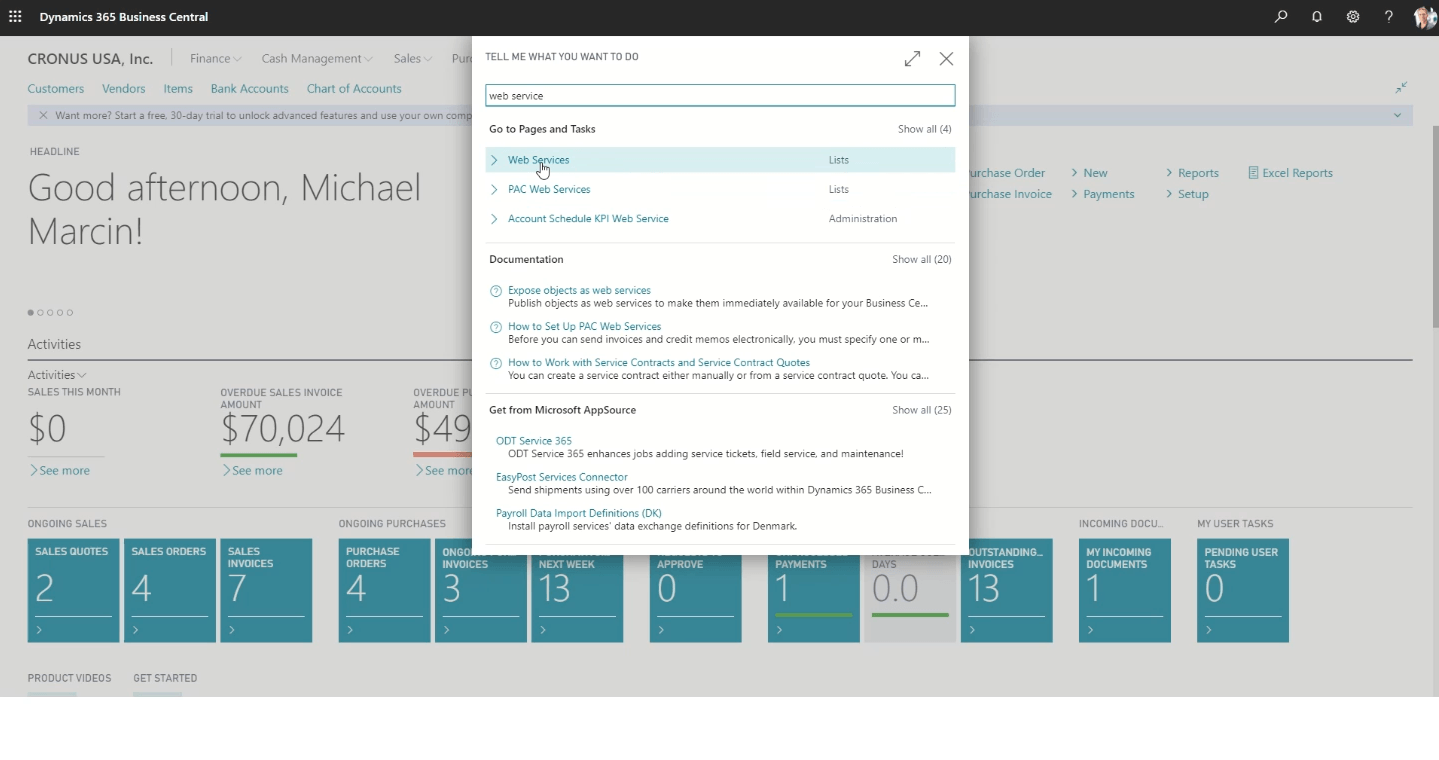Expand the New action group
1439x760 pixels.
pos(1090,173)
